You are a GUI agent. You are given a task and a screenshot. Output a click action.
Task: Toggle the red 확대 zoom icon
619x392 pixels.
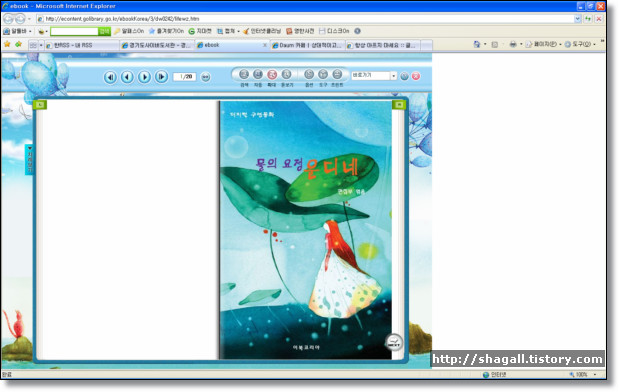tap(272, 74)
